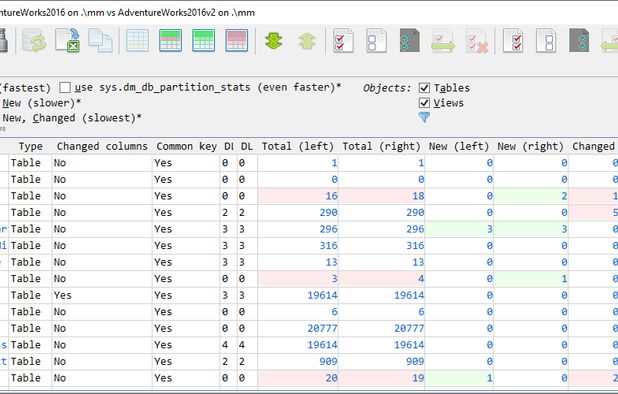Check all left-side items icon

[343, 41]
